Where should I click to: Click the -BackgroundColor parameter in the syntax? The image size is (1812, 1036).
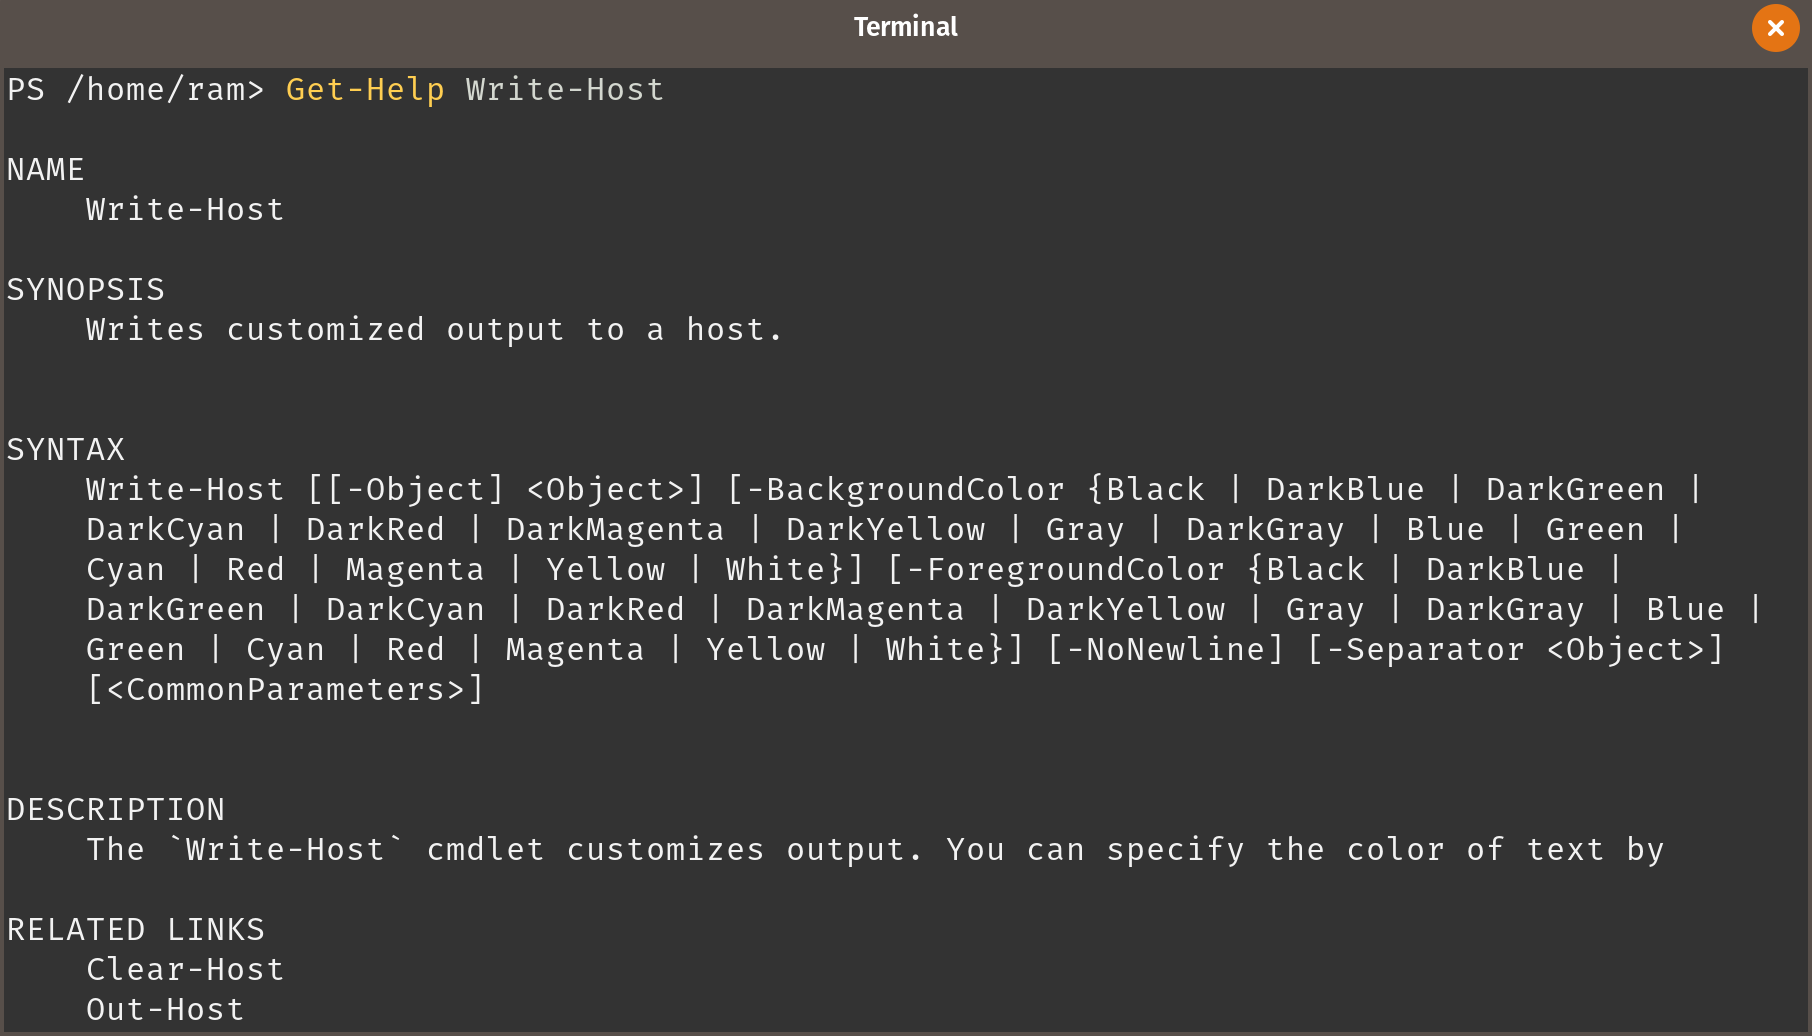tap(905, 490)
